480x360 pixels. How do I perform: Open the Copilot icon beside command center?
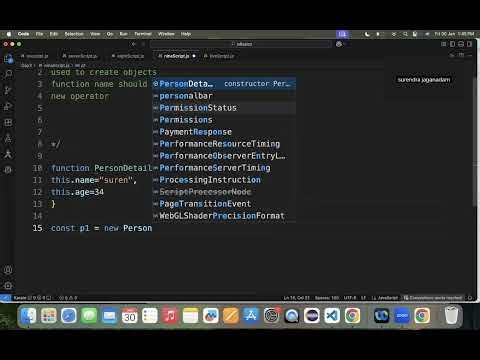339,44
